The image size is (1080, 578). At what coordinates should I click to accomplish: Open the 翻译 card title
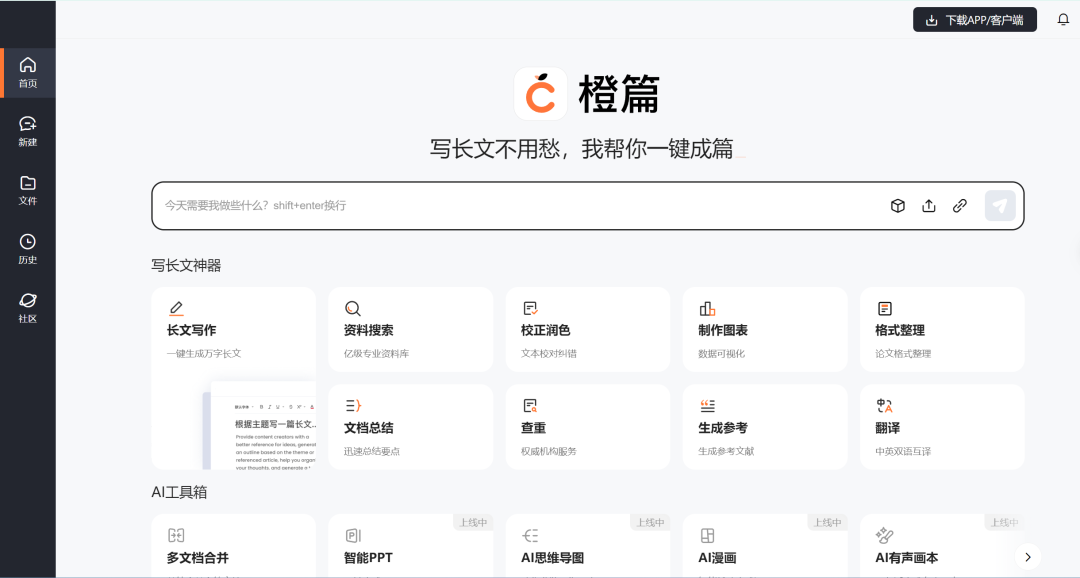(x=888, y=428)
